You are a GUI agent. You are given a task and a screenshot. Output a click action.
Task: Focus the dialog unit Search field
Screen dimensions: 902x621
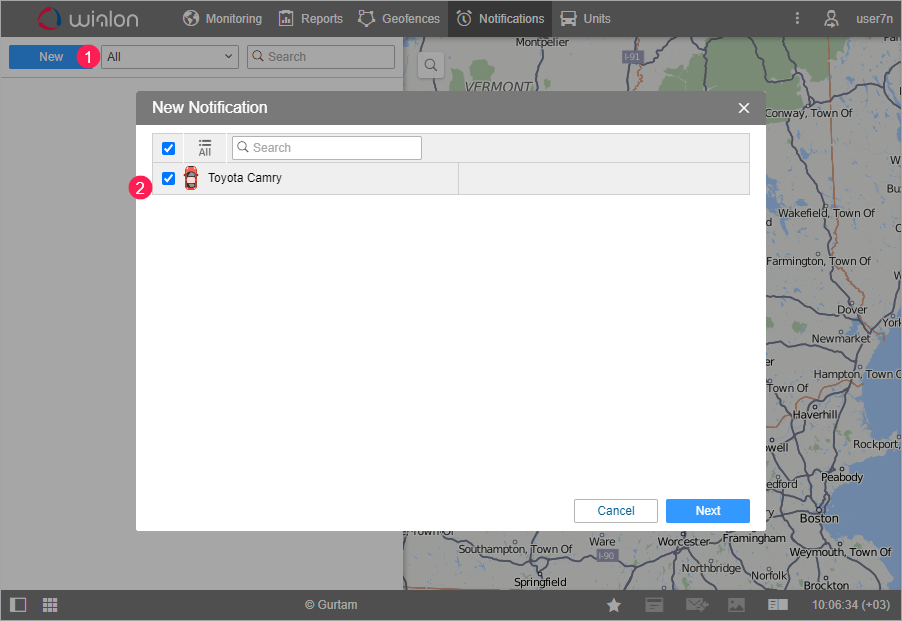point(327,148)
